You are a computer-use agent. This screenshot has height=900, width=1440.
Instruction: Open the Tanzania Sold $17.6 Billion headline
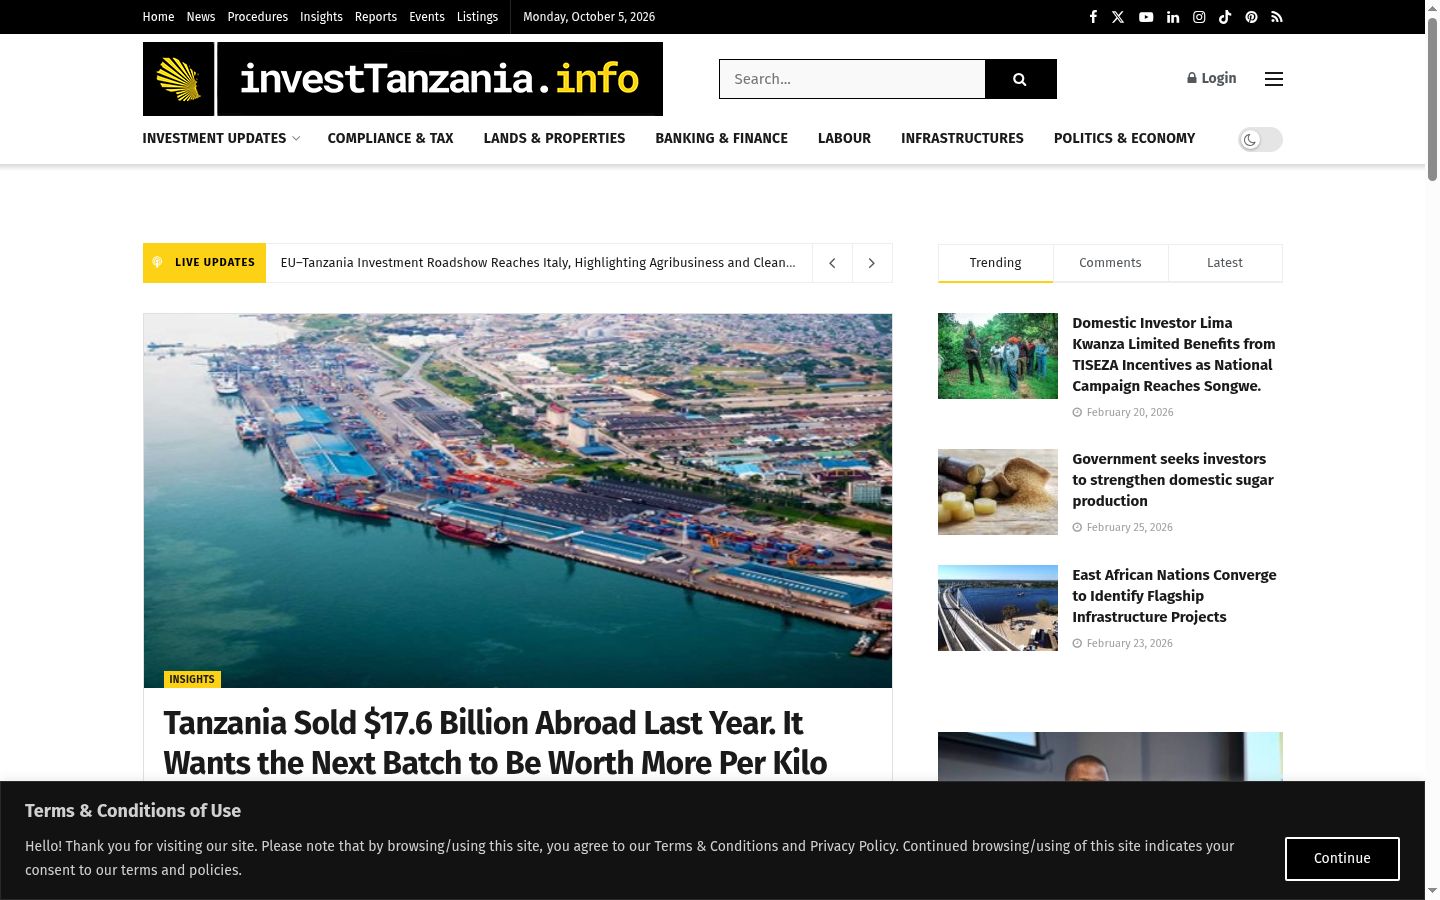[x=495, y=742]
